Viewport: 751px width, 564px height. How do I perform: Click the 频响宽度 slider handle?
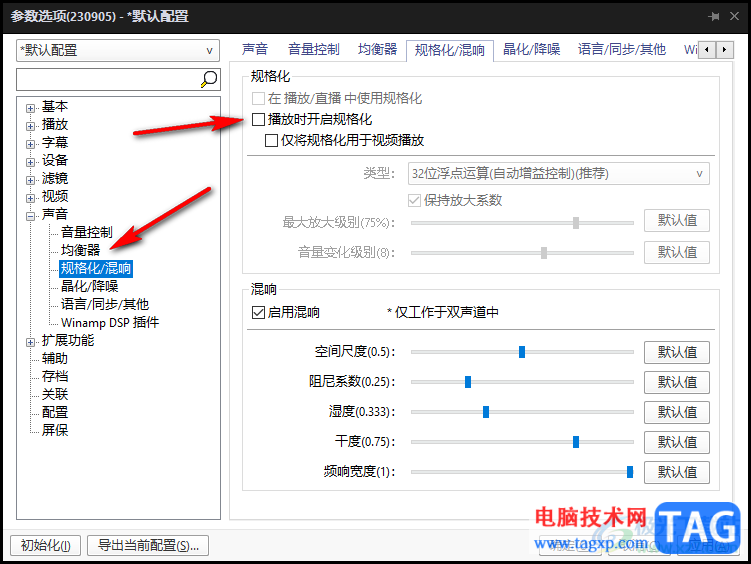[x=630, y=472]
